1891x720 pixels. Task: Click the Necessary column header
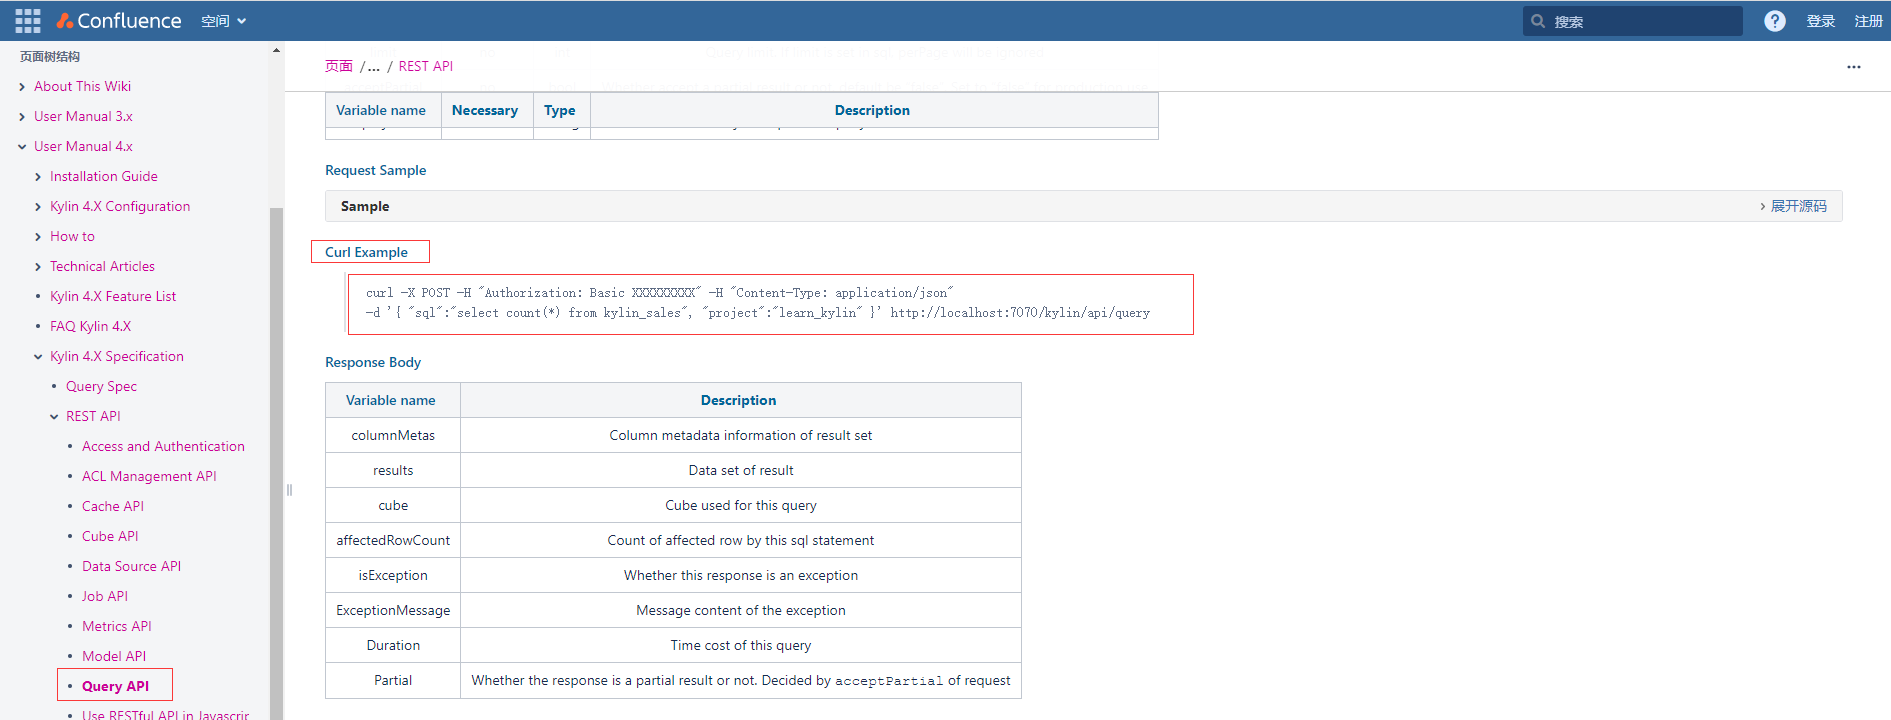coord(485,110)
